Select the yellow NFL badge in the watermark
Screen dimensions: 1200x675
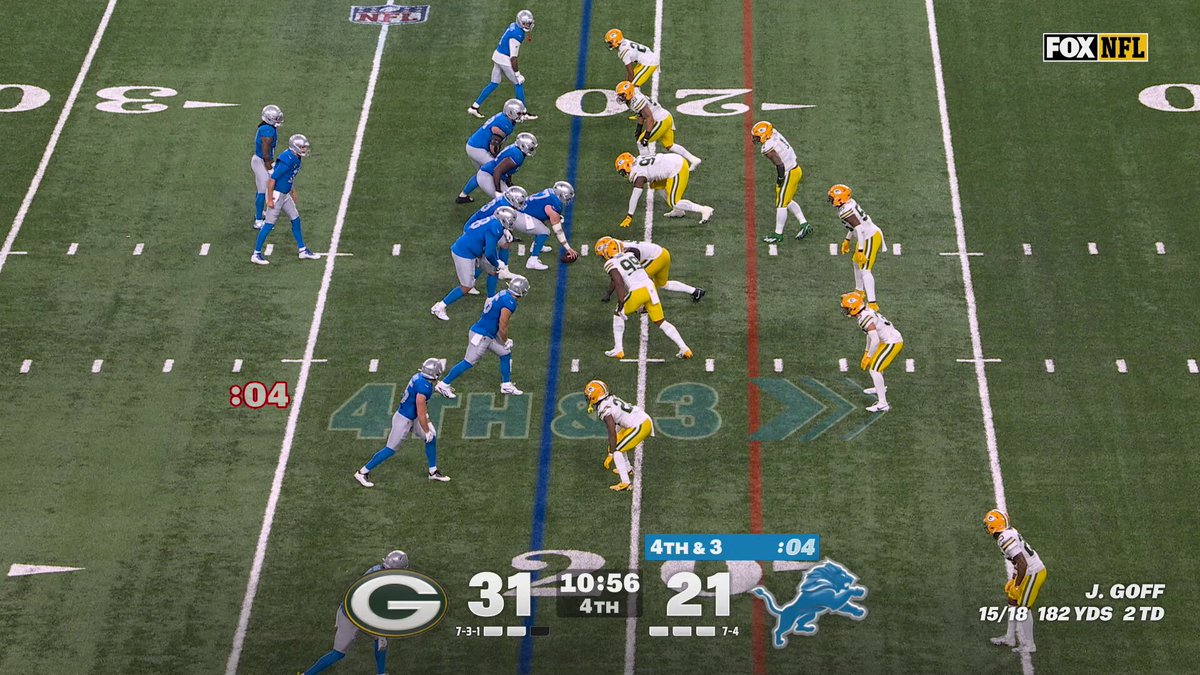click(1124, 45)
